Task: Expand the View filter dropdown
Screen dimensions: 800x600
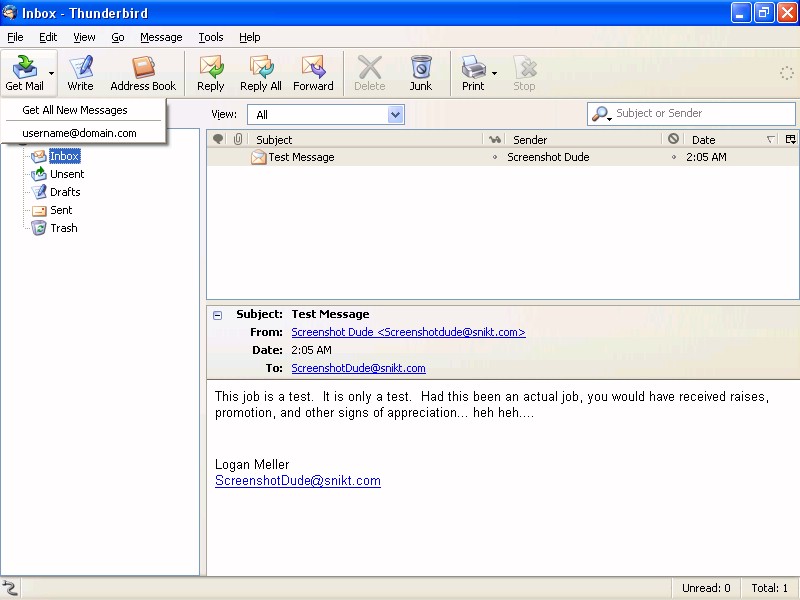Action: pos(395,115)
